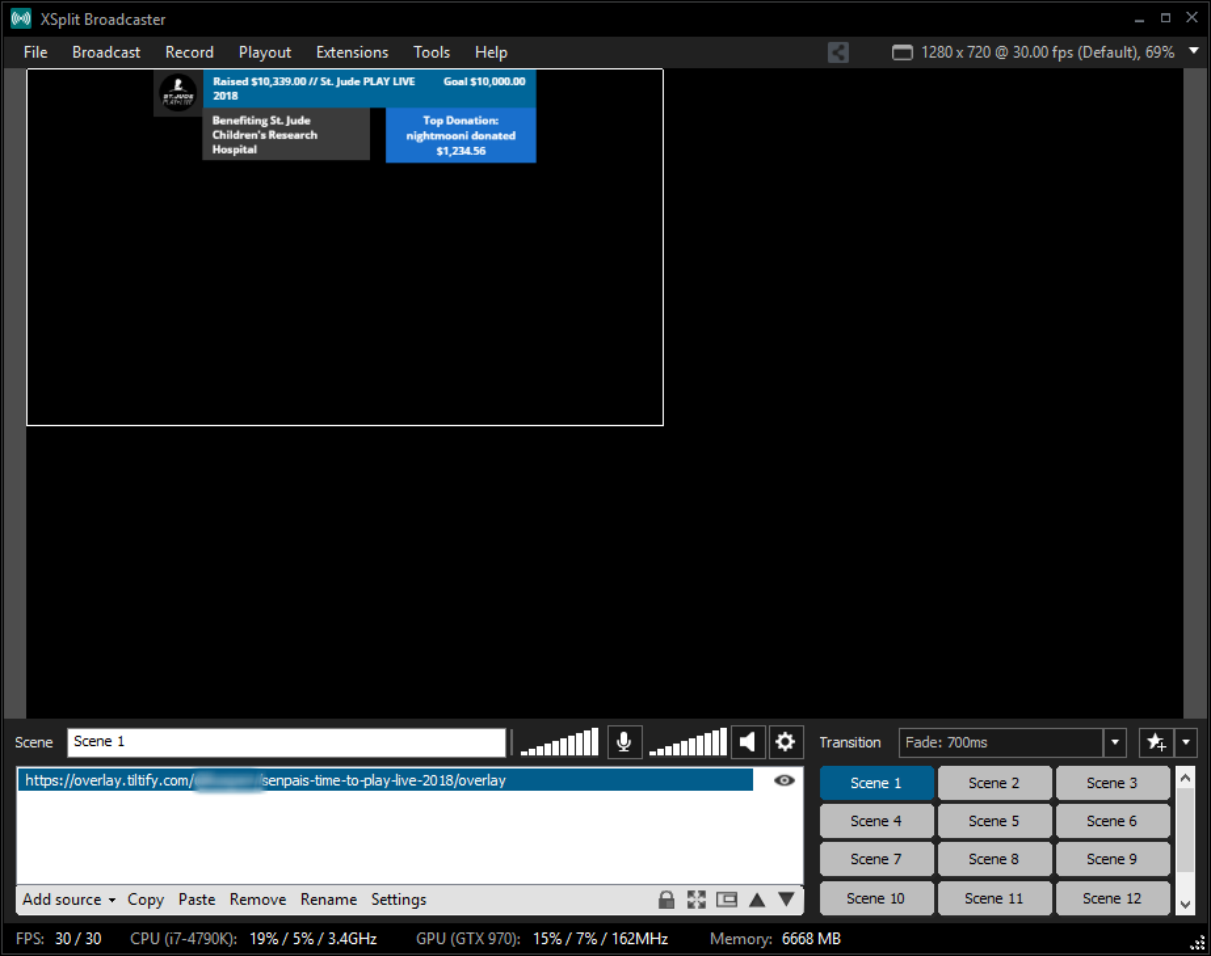Switch to Scene 6

[1112, 821]
